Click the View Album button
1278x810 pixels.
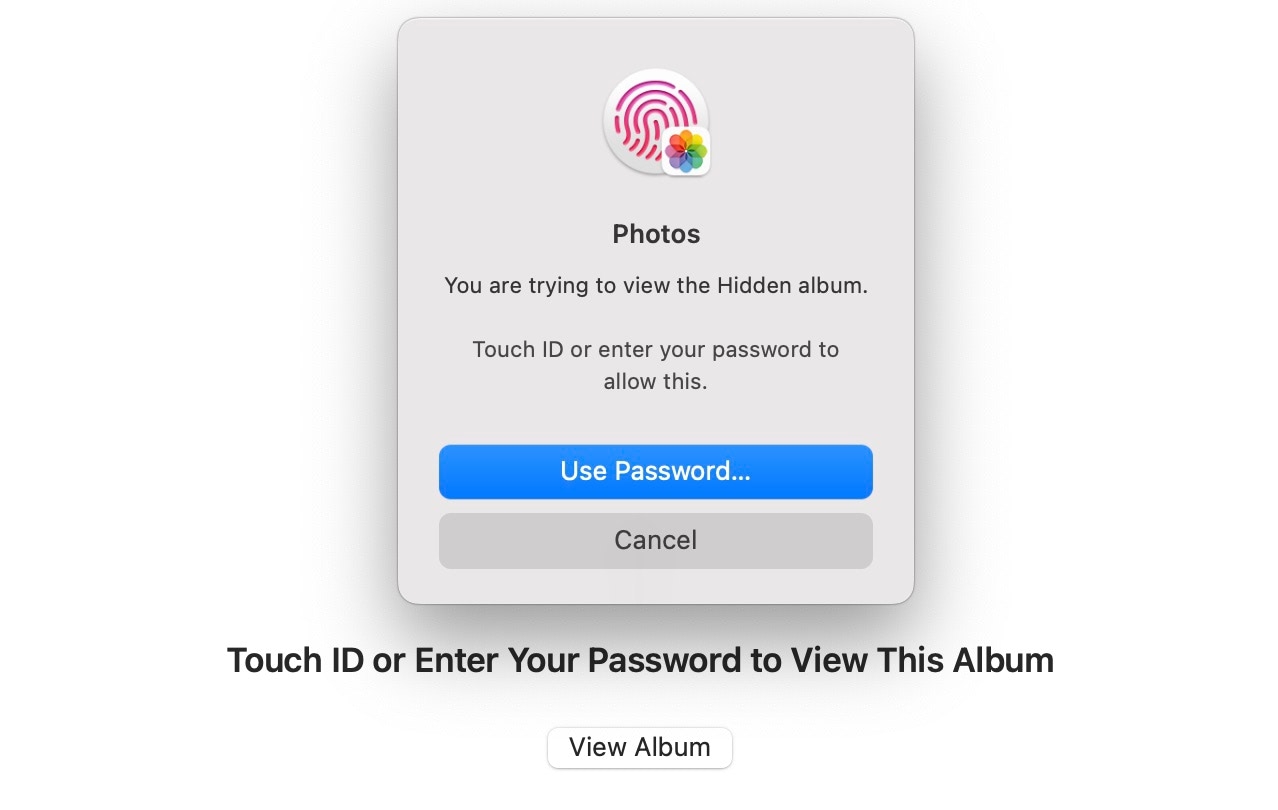[640, 748]
